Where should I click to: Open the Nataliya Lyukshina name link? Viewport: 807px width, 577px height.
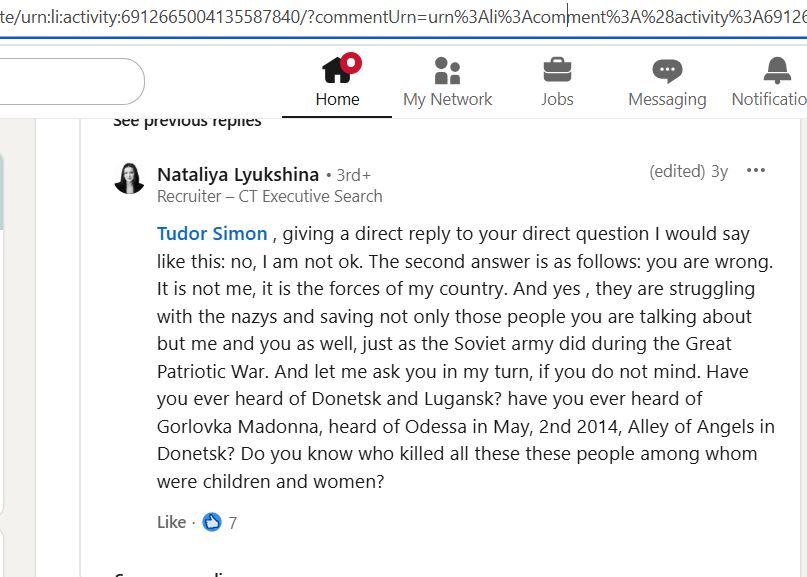click(238, 175)
